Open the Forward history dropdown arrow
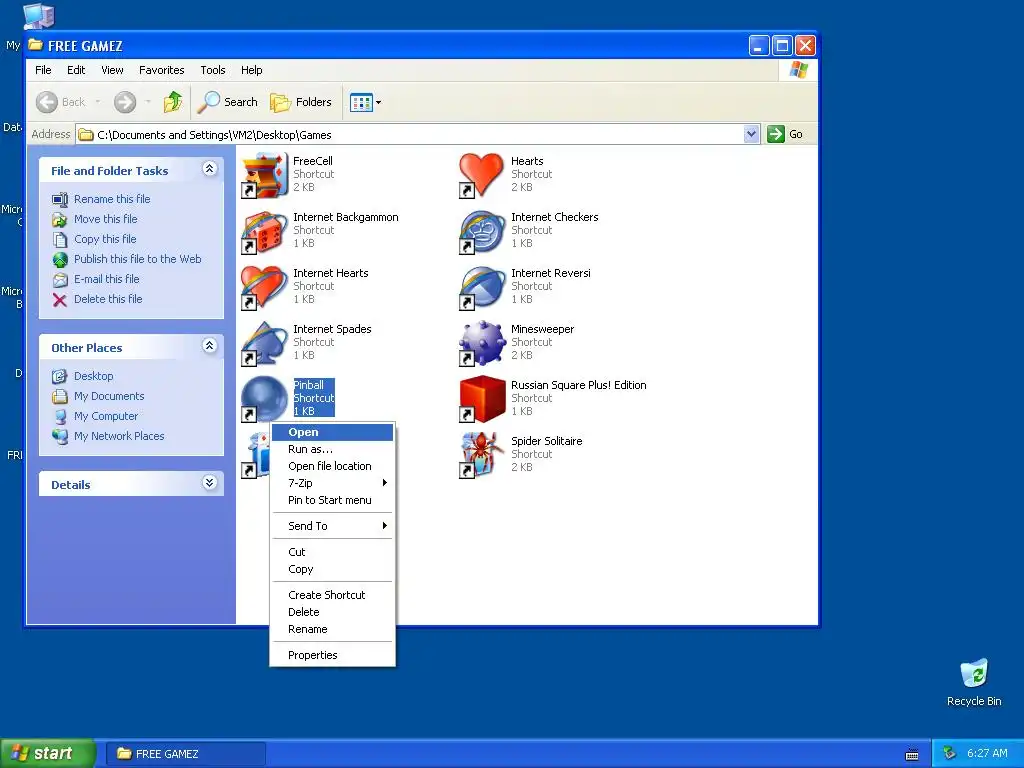This screenshot has height=768, width=1024. [148, 102]
